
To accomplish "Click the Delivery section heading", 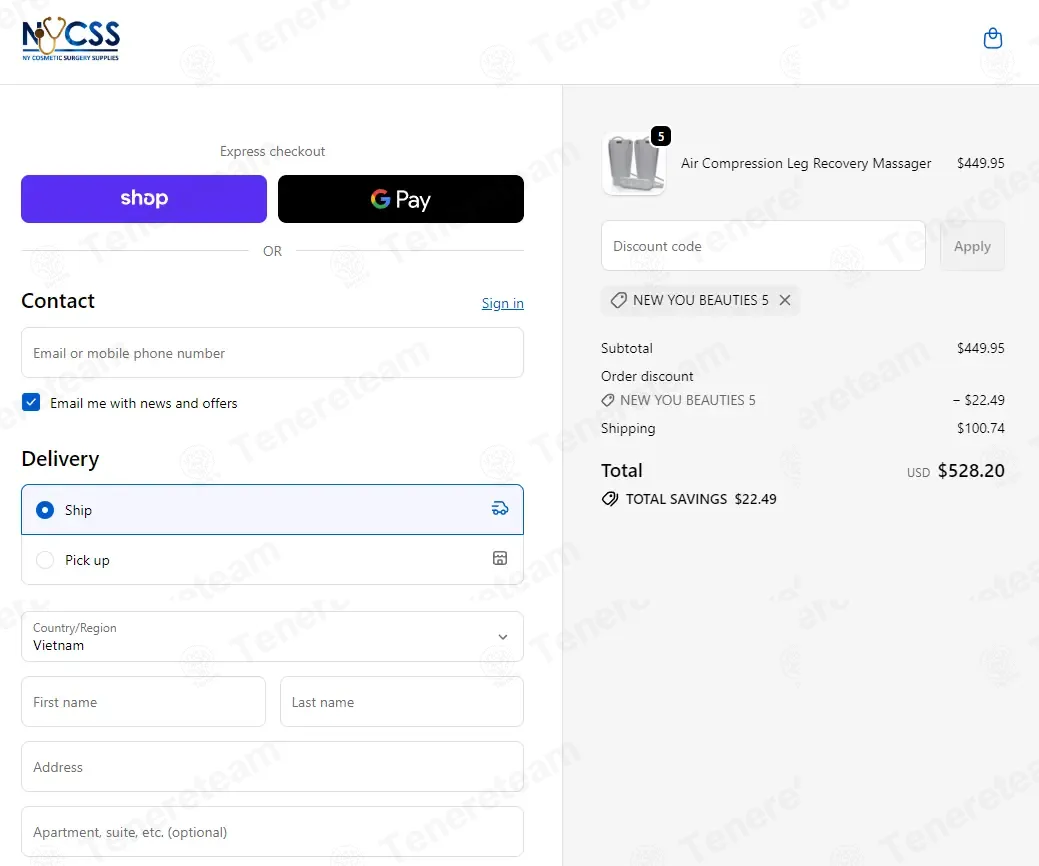I will [60, 459].
